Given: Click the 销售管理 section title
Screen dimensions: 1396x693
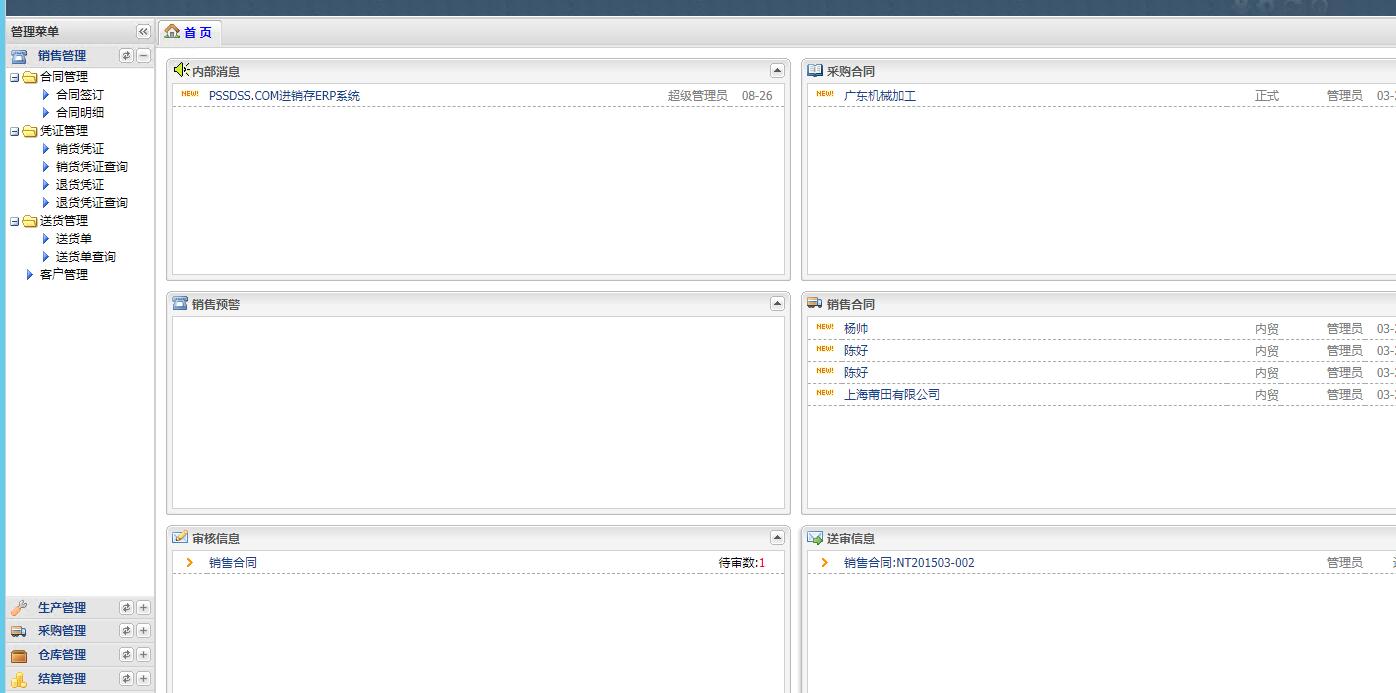Looking at the screenshot, I should pos(62,56).
